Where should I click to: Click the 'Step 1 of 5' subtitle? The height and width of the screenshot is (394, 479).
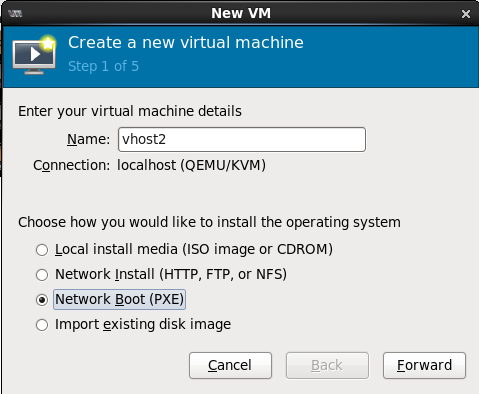(x=103, y=66)
